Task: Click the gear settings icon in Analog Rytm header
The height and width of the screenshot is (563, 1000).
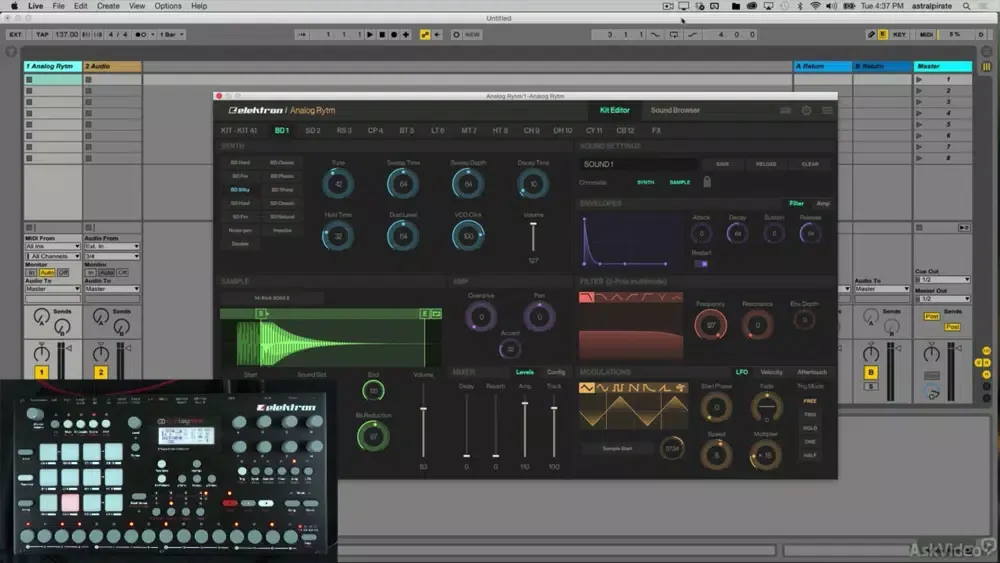Action: (x=807, y=110)
